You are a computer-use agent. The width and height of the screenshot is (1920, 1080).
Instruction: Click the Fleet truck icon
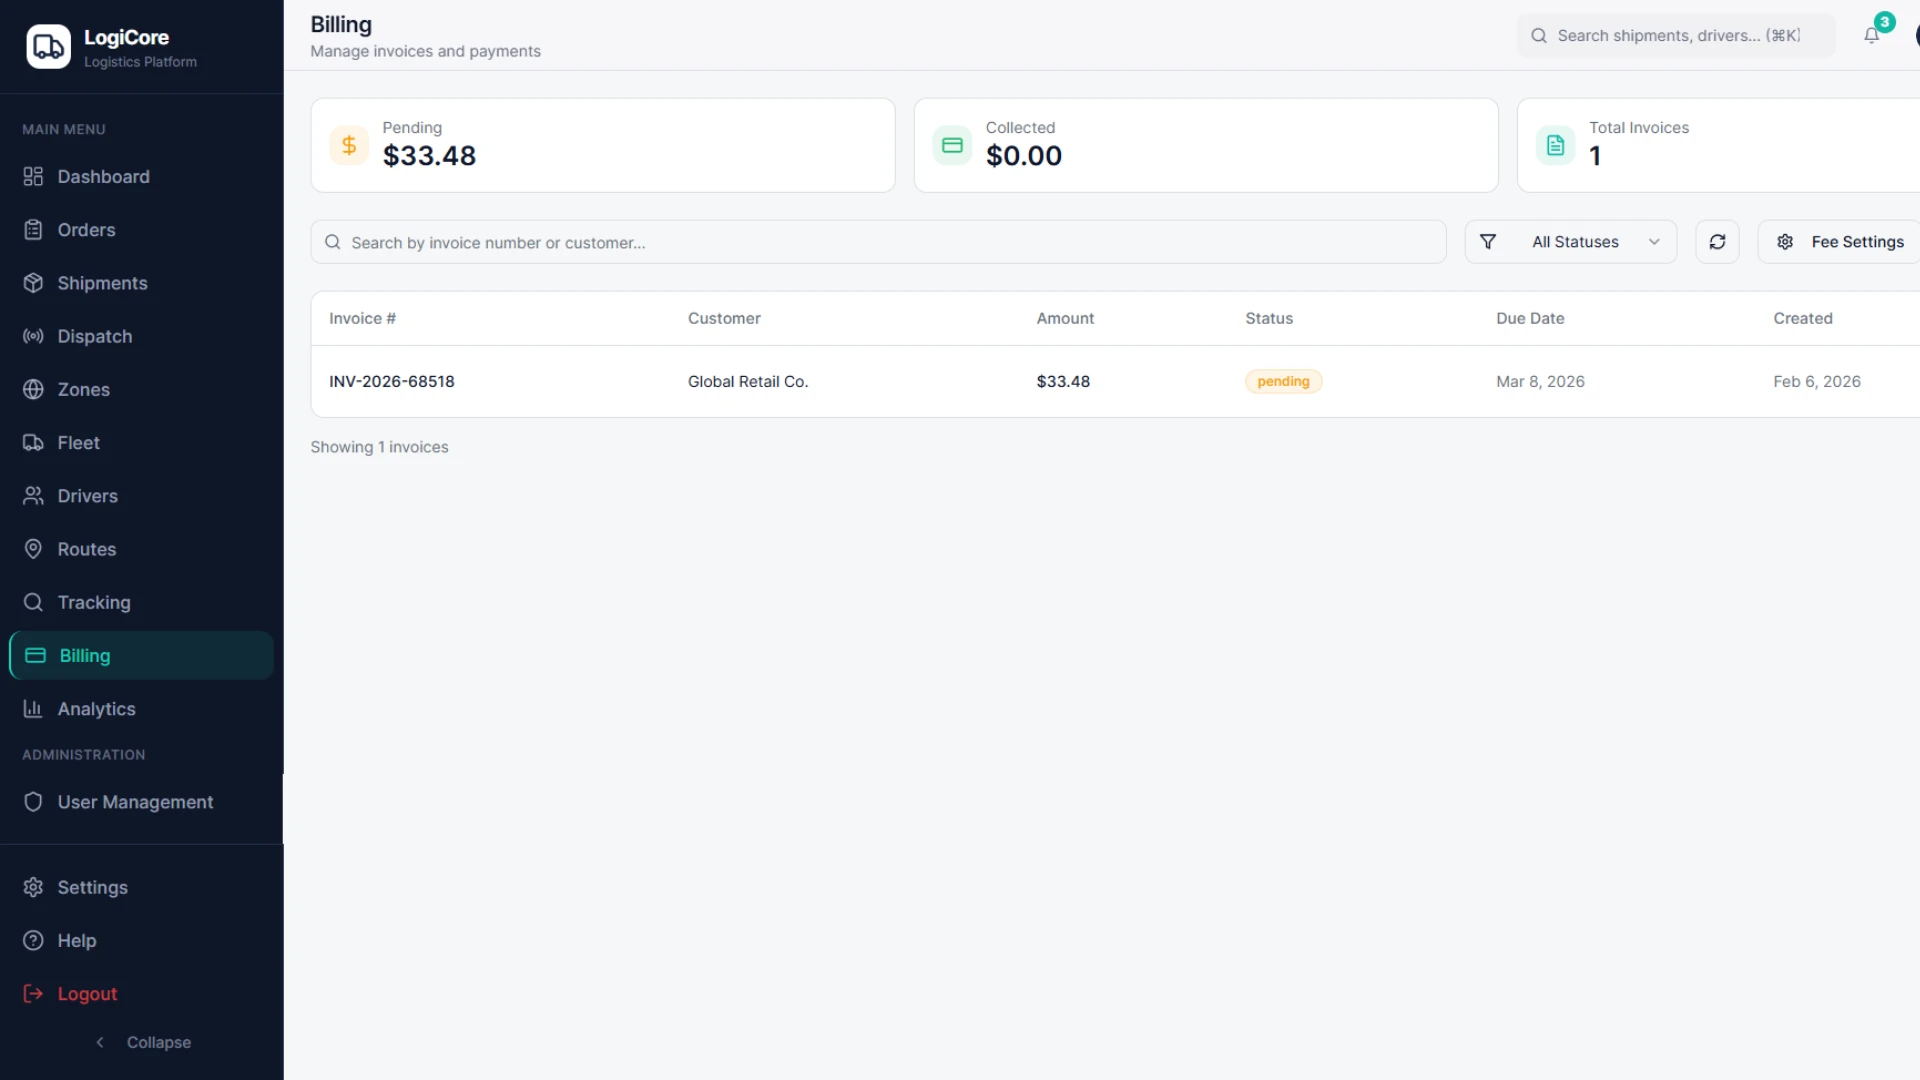[33, 443]
